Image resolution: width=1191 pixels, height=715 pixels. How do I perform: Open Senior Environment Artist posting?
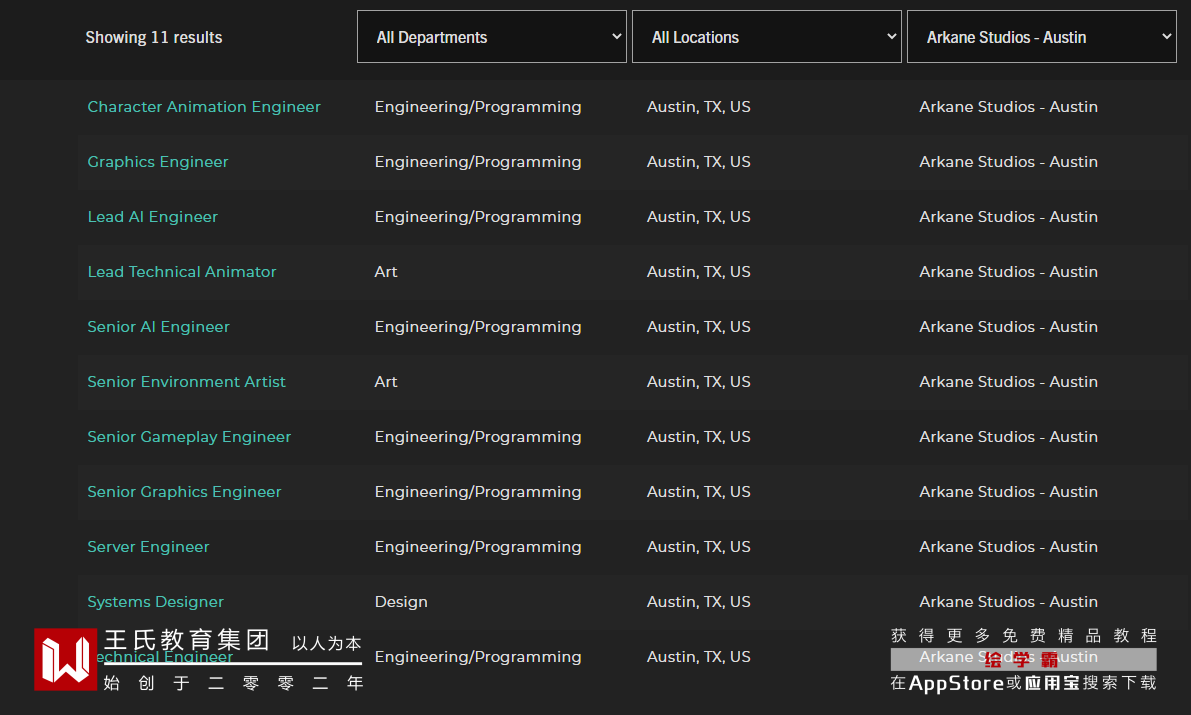(186, 382)
